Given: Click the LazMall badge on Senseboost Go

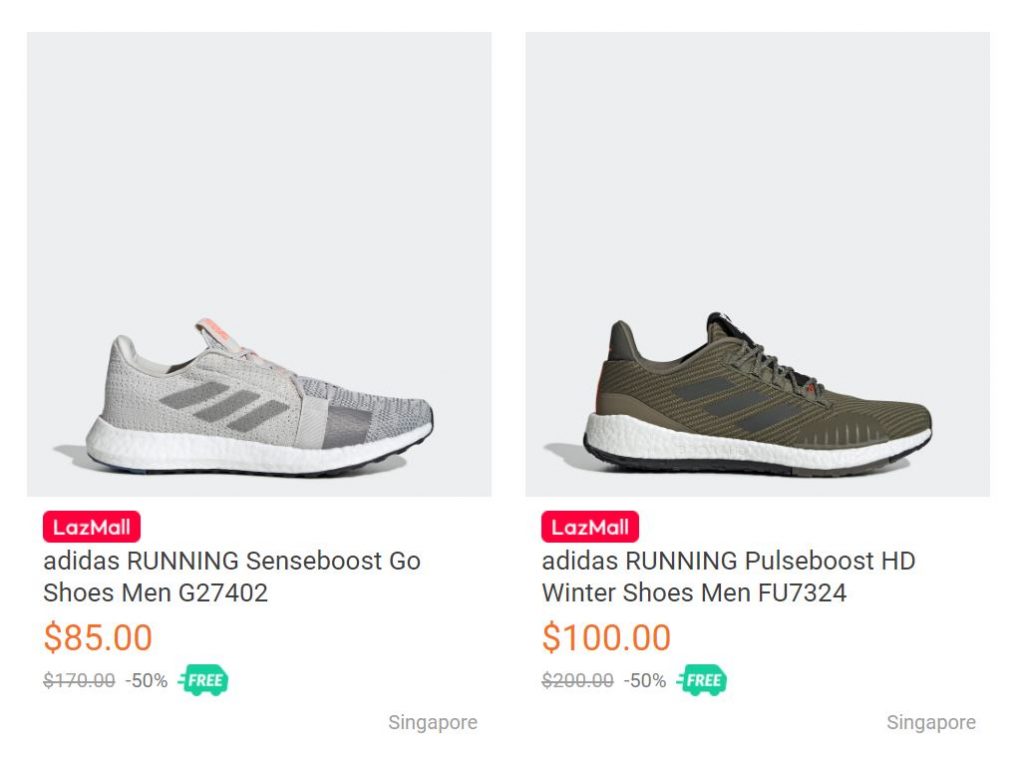Looking at the screenshot, I should click(x=91, y=527).
